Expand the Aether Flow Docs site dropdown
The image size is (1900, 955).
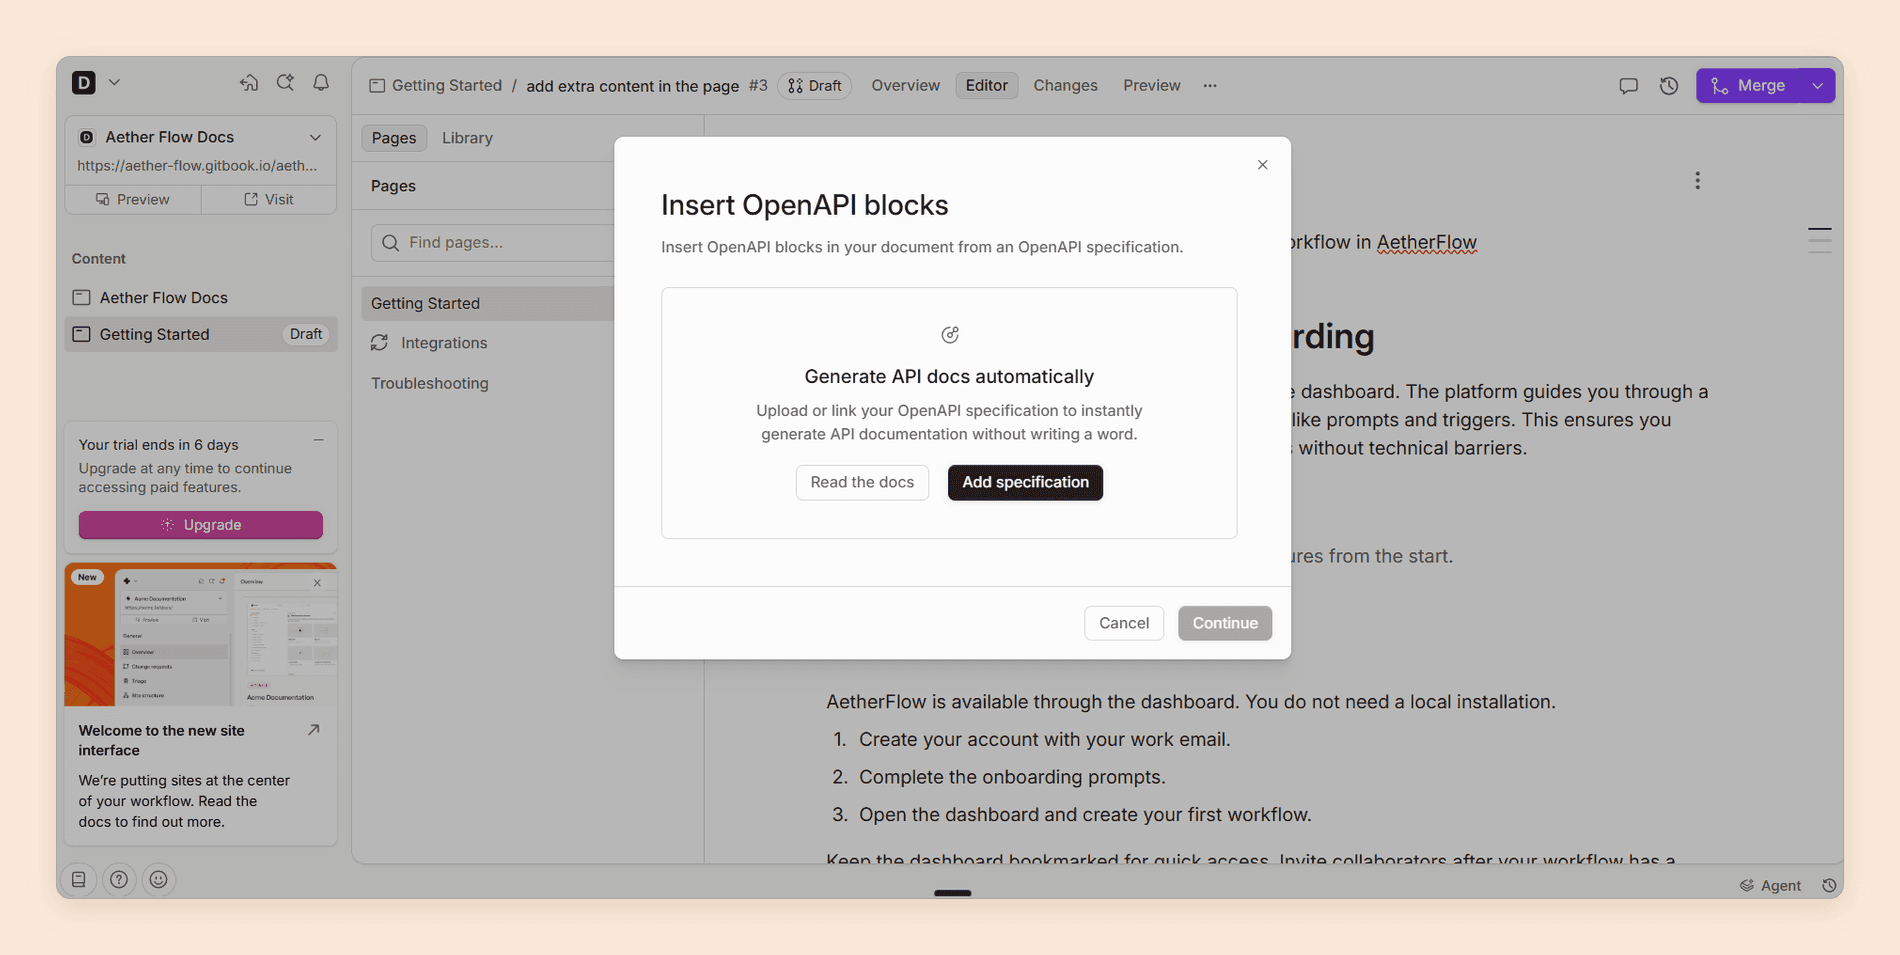[315, 137]
